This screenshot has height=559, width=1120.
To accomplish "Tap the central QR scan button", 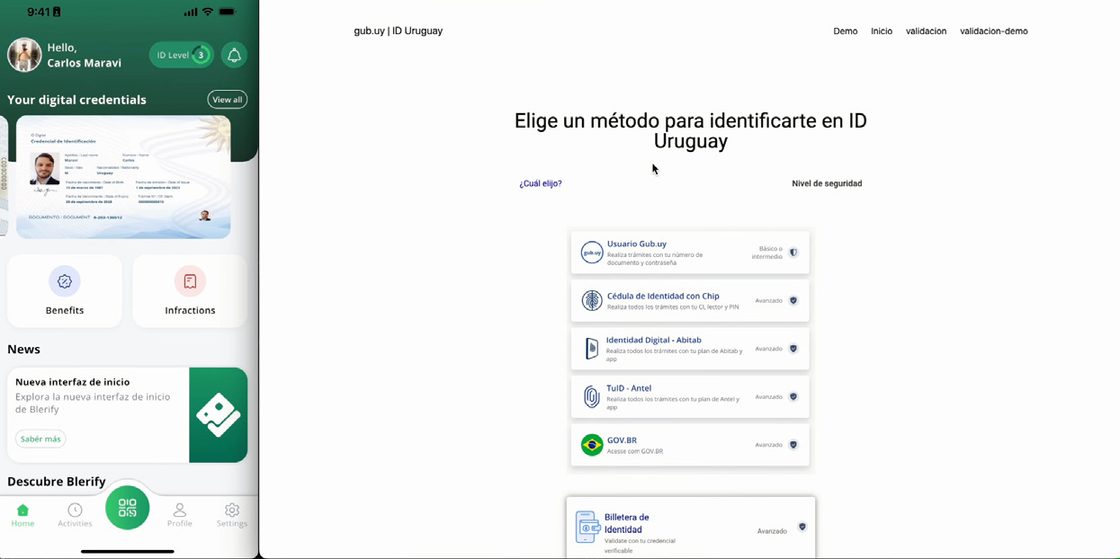I will pyautogui.click(x=127, y=508).
